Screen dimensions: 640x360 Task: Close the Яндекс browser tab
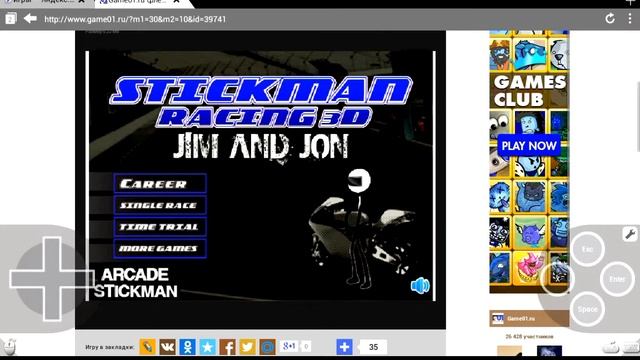pos(81,2)
